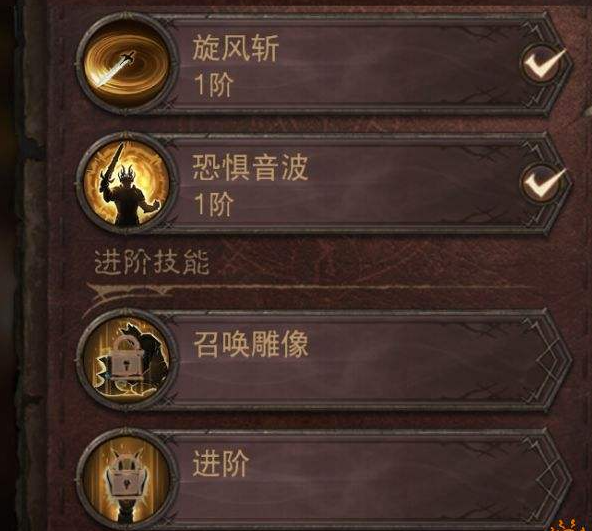Viewport: 592px width, 531px height.
Task: Toggle the empty 进阶 selection diamond
Action: click(x=549, y=480)
